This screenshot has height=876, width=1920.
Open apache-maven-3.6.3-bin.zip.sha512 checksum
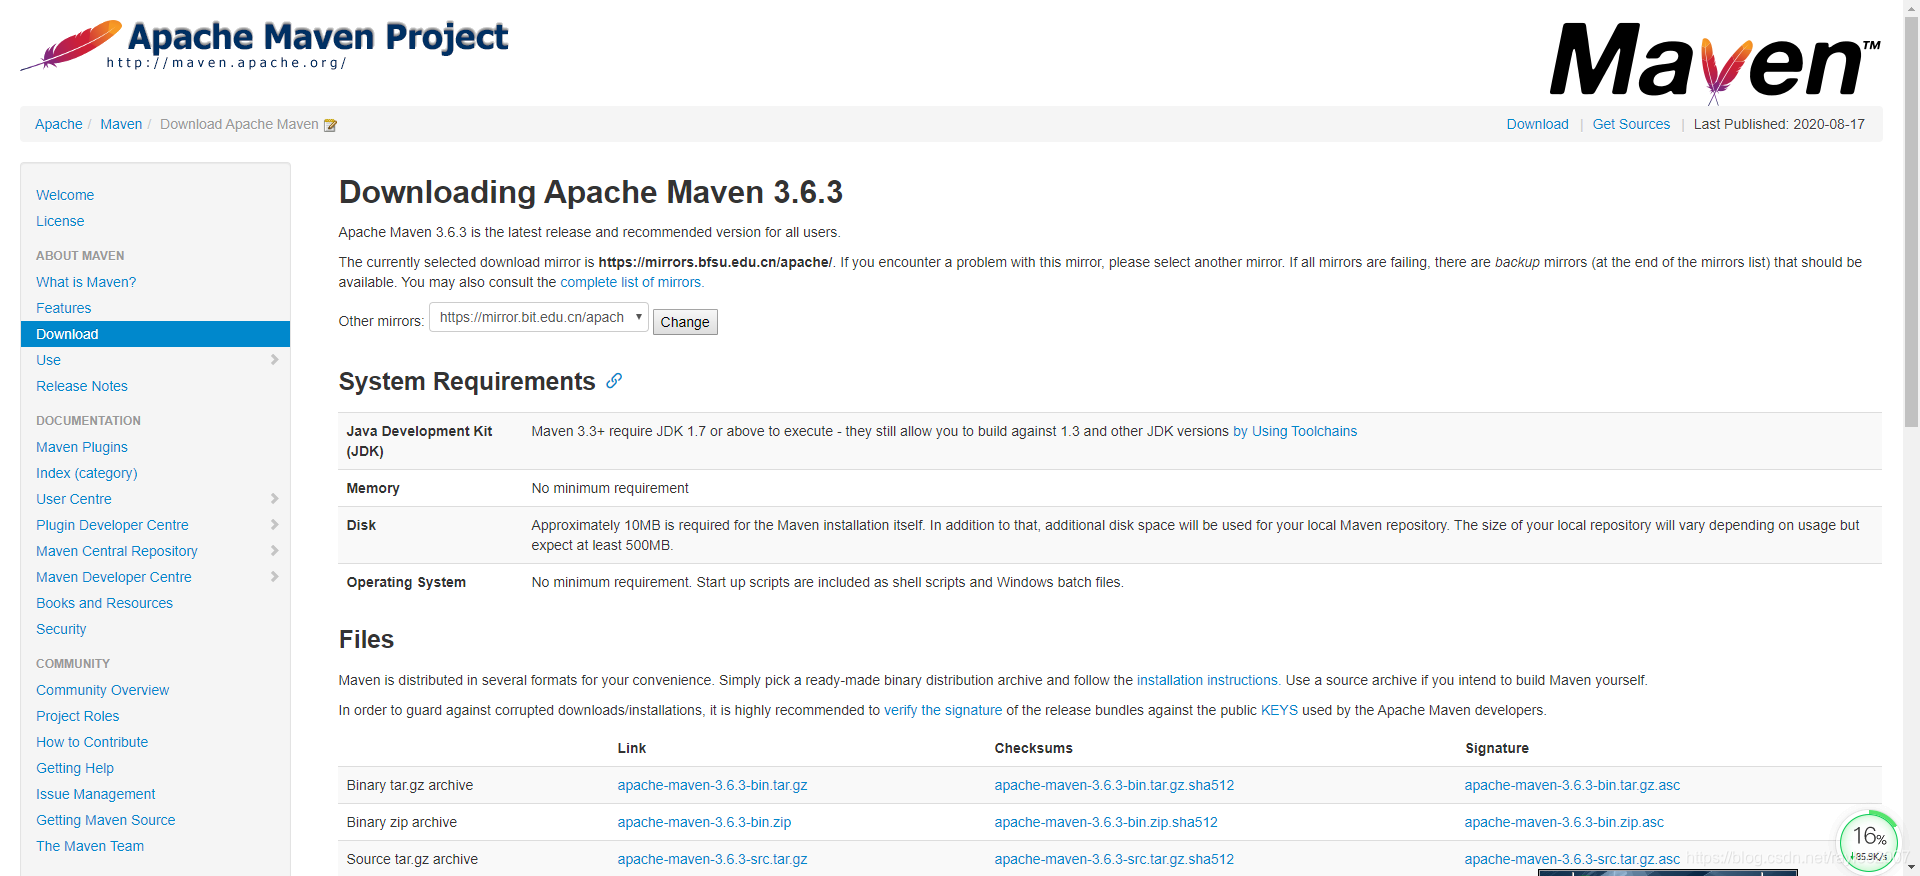pos(1106,822)
